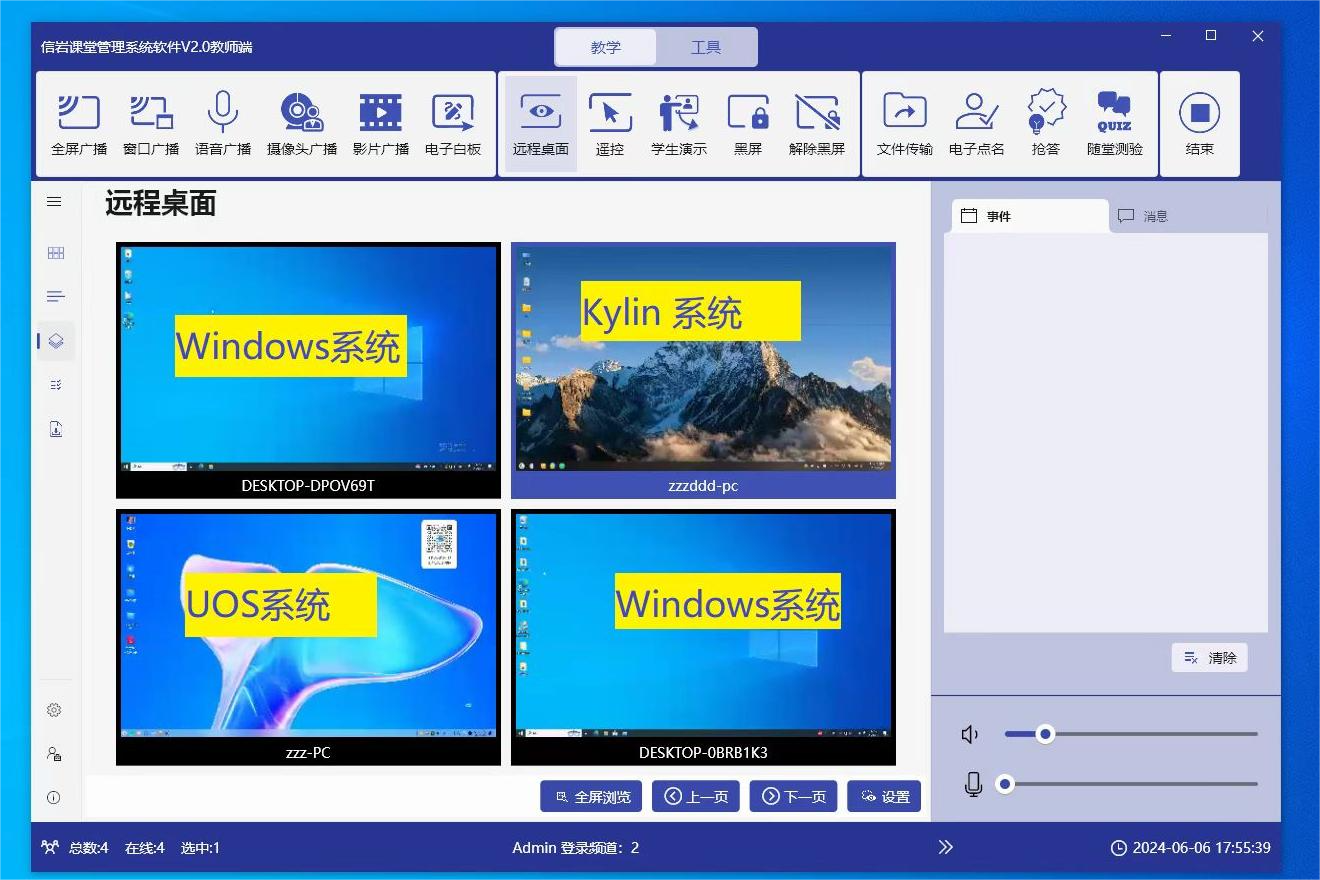Click the Admin 登录频道: 2 text
This screenshot has height=880, width=1320.
point(576,848)
